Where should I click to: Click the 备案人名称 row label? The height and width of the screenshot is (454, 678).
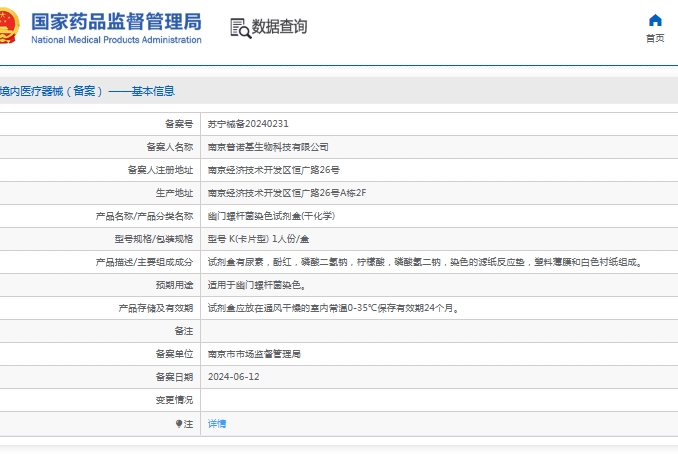coord(170,147)
